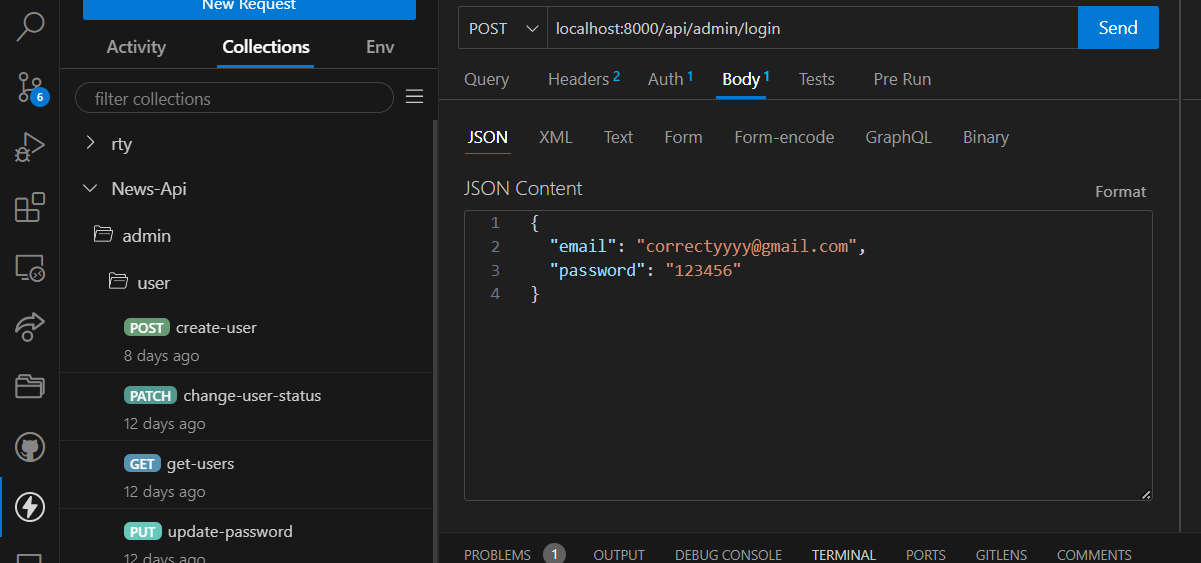Click the GitHub icon in activity bar

(29, 447)
